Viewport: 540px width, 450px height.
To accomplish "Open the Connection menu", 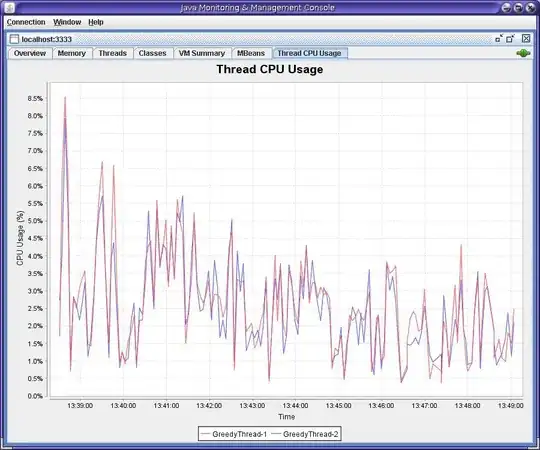I will click(x=26, y=22).
